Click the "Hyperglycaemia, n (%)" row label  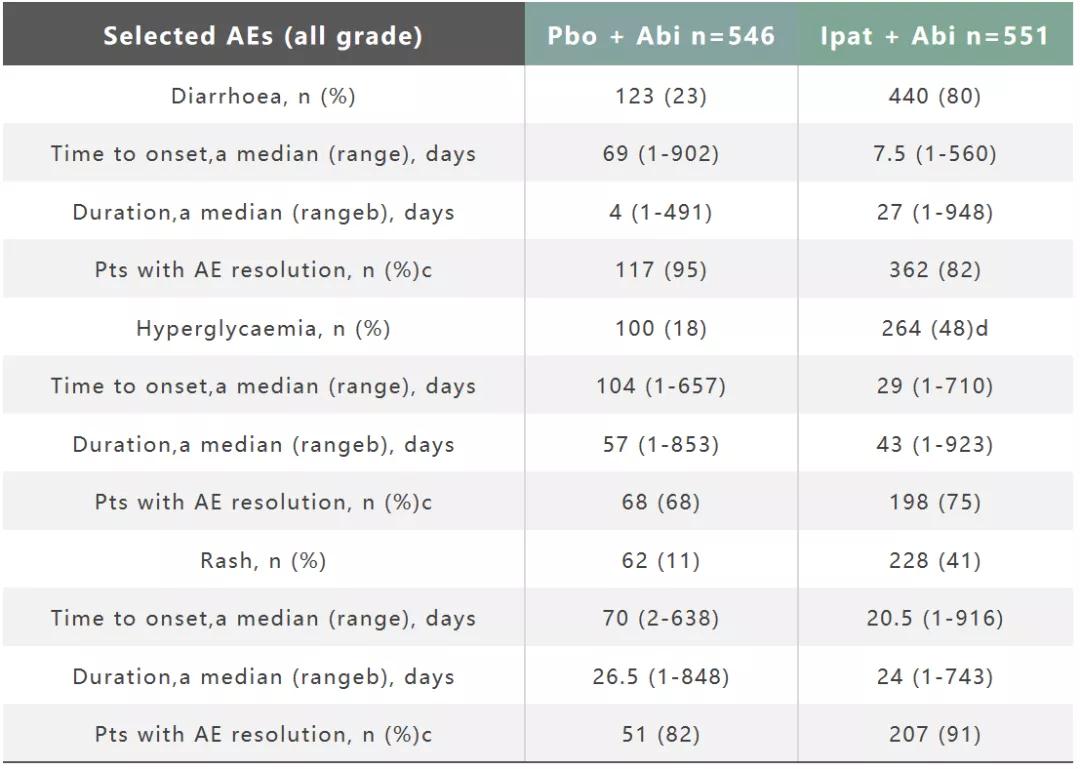click(x=263, y=328)
